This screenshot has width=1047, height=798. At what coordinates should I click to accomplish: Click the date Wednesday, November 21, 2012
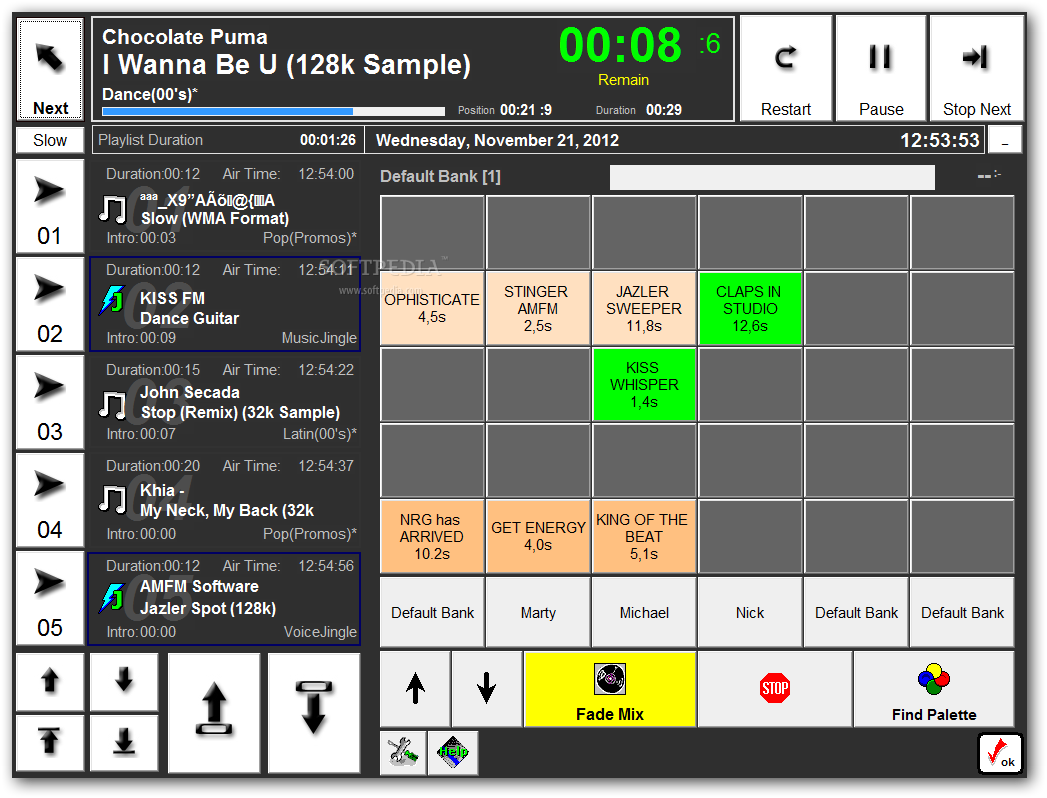(497, 140)
